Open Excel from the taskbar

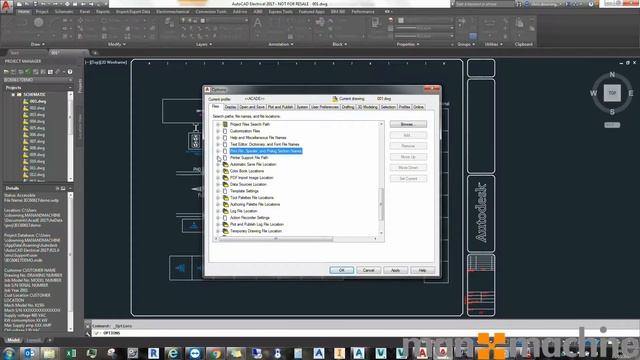(x=71, y=353)
